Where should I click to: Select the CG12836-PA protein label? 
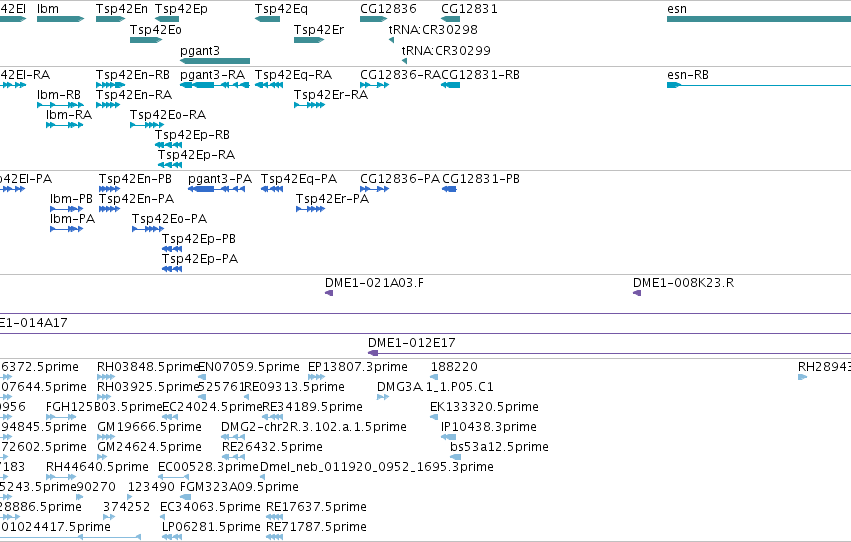tap(400, 178)
